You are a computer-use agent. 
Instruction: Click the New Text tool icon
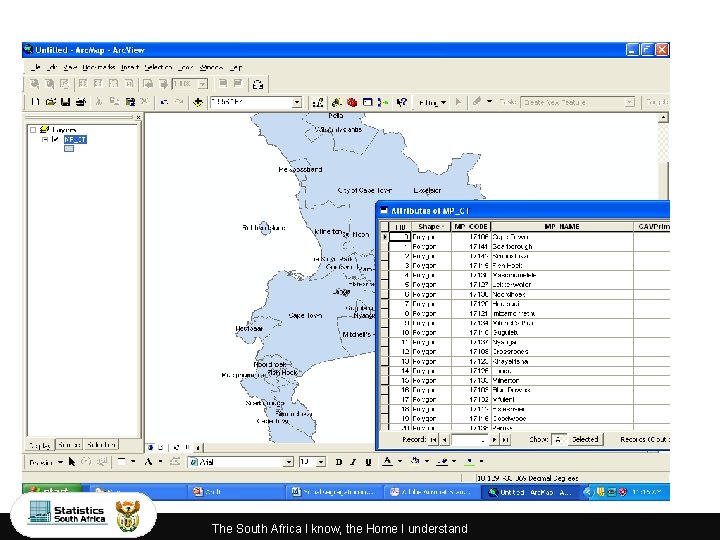[x=148, y=462]
